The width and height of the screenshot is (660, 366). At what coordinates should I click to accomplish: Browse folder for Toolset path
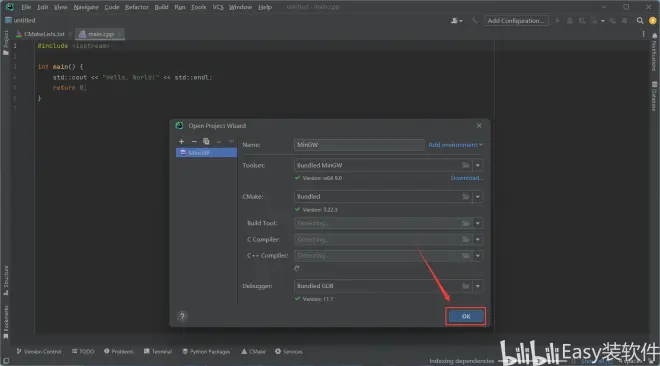(x=466, y=165)
